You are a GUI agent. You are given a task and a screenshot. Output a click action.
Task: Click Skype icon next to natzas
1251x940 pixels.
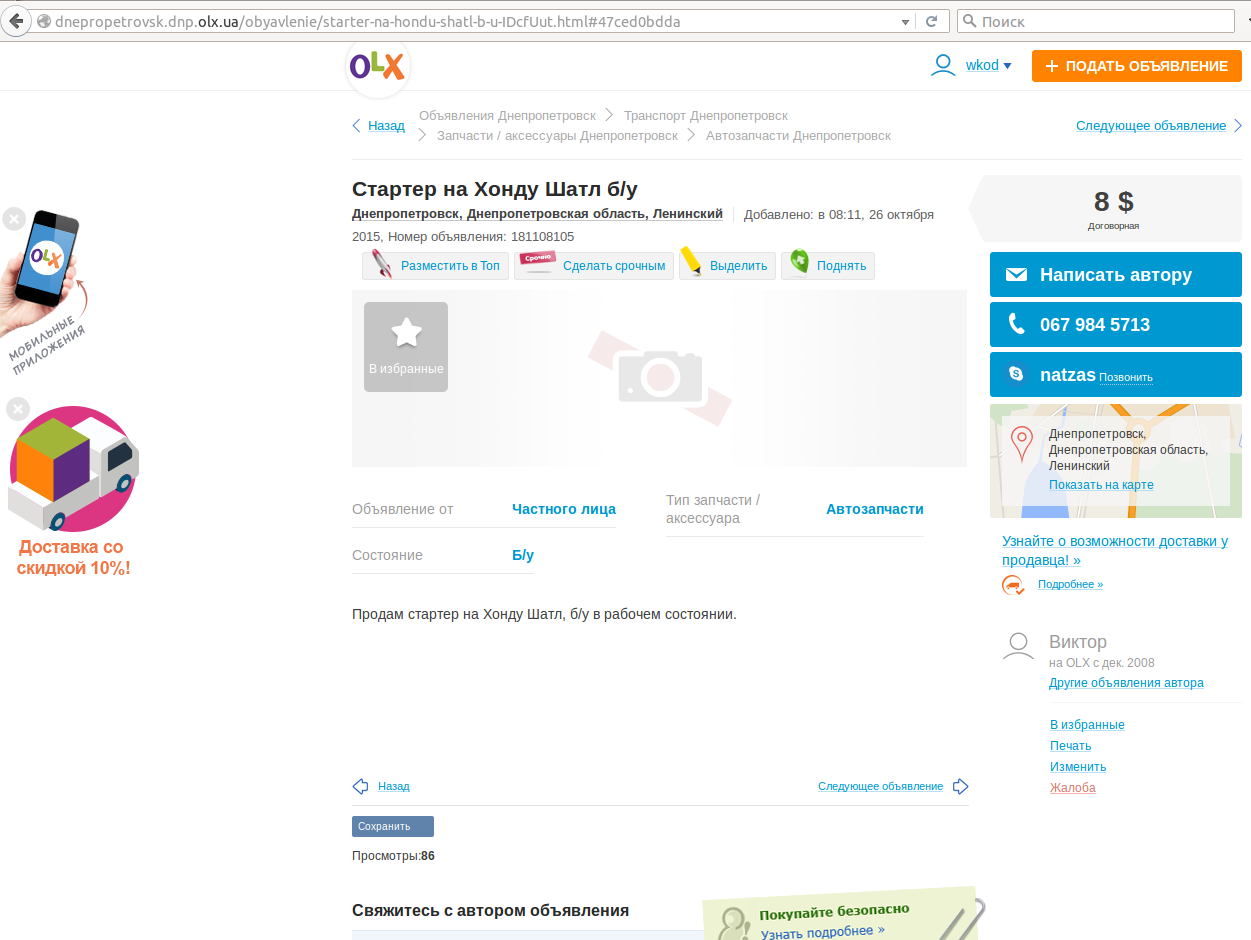(x=1017, y=374)
